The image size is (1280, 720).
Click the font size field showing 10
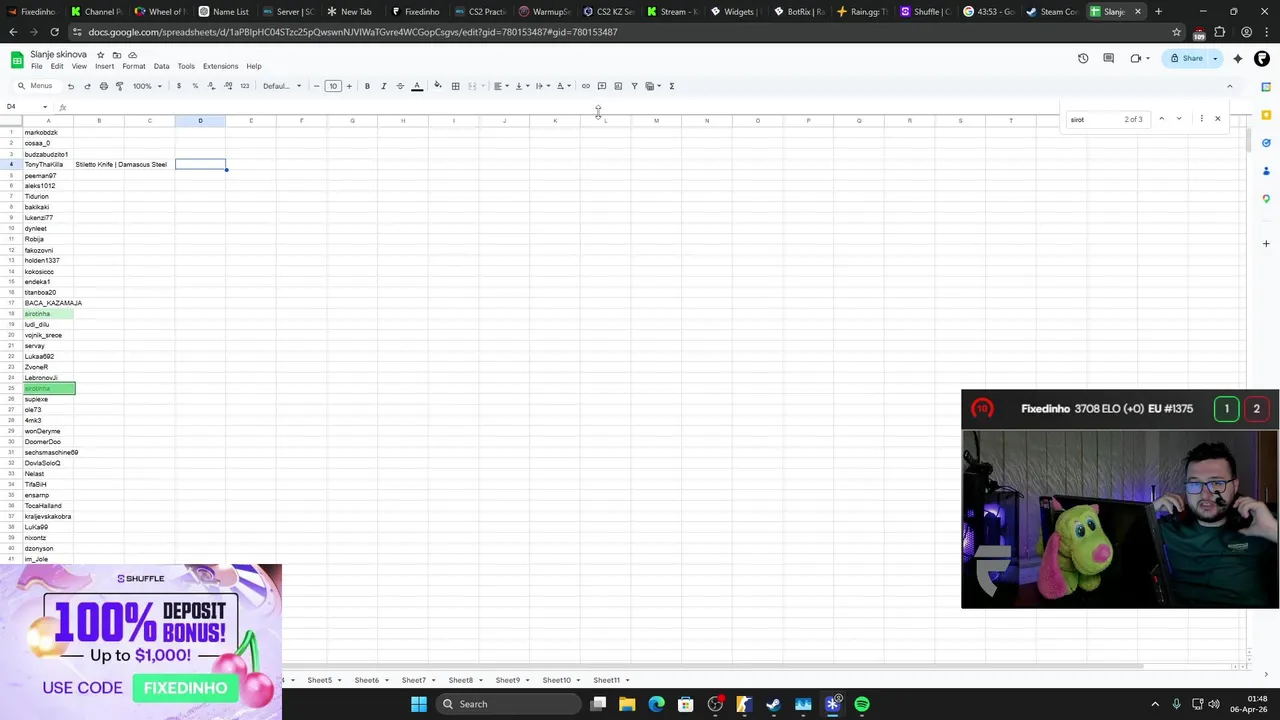click(x=333, y=86)
